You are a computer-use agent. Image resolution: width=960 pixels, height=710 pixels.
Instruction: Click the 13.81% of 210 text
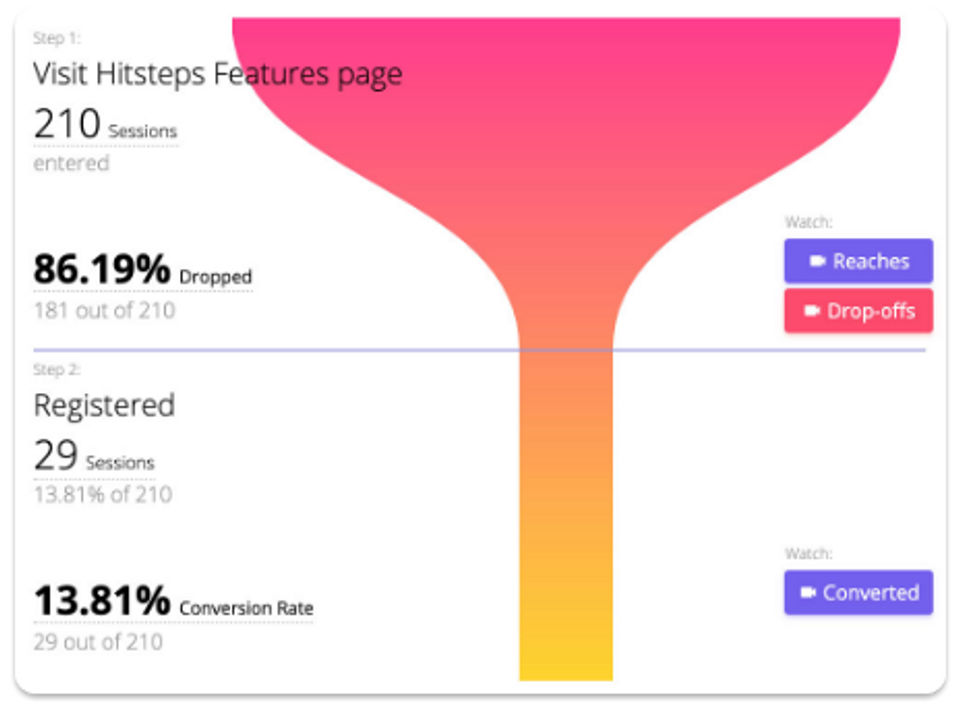coord(102,494)
